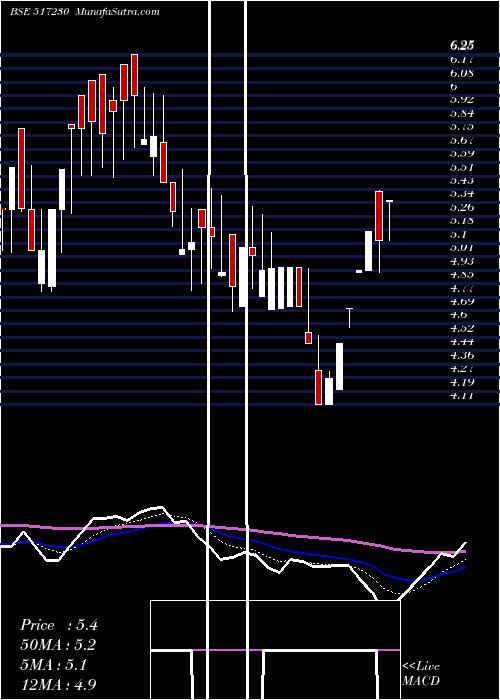The width and height of the screenshot is (500, 700).
Task: Pick the 5.59 axis value
Action: 462,154
